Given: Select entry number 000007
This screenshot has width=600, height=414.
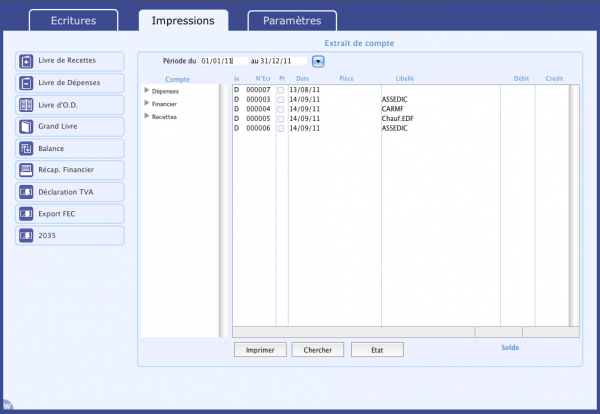Looking at the screenshot, I should click(x=258, y=90).
